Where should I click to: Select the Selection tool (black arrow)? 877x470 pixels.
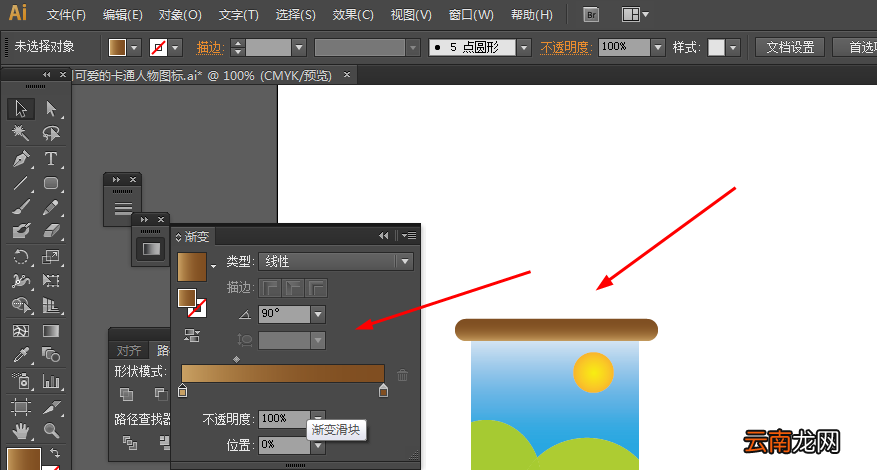point(21,109)
